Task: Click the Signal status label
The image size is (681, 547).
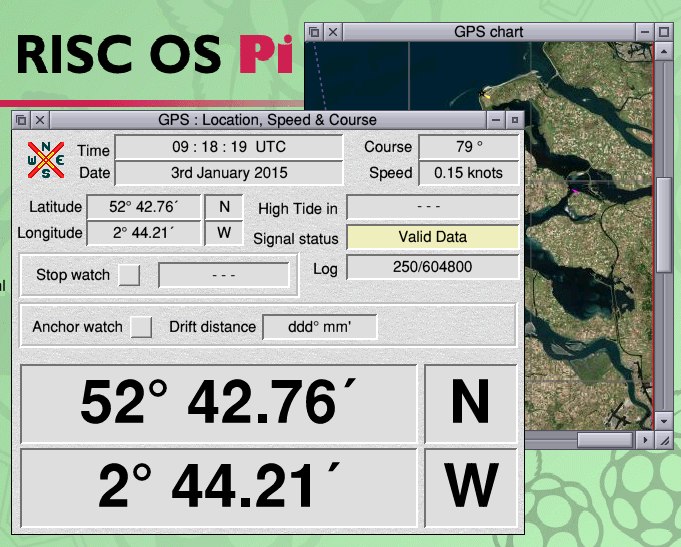Action: pyautogui.click(x=296, y=239)
